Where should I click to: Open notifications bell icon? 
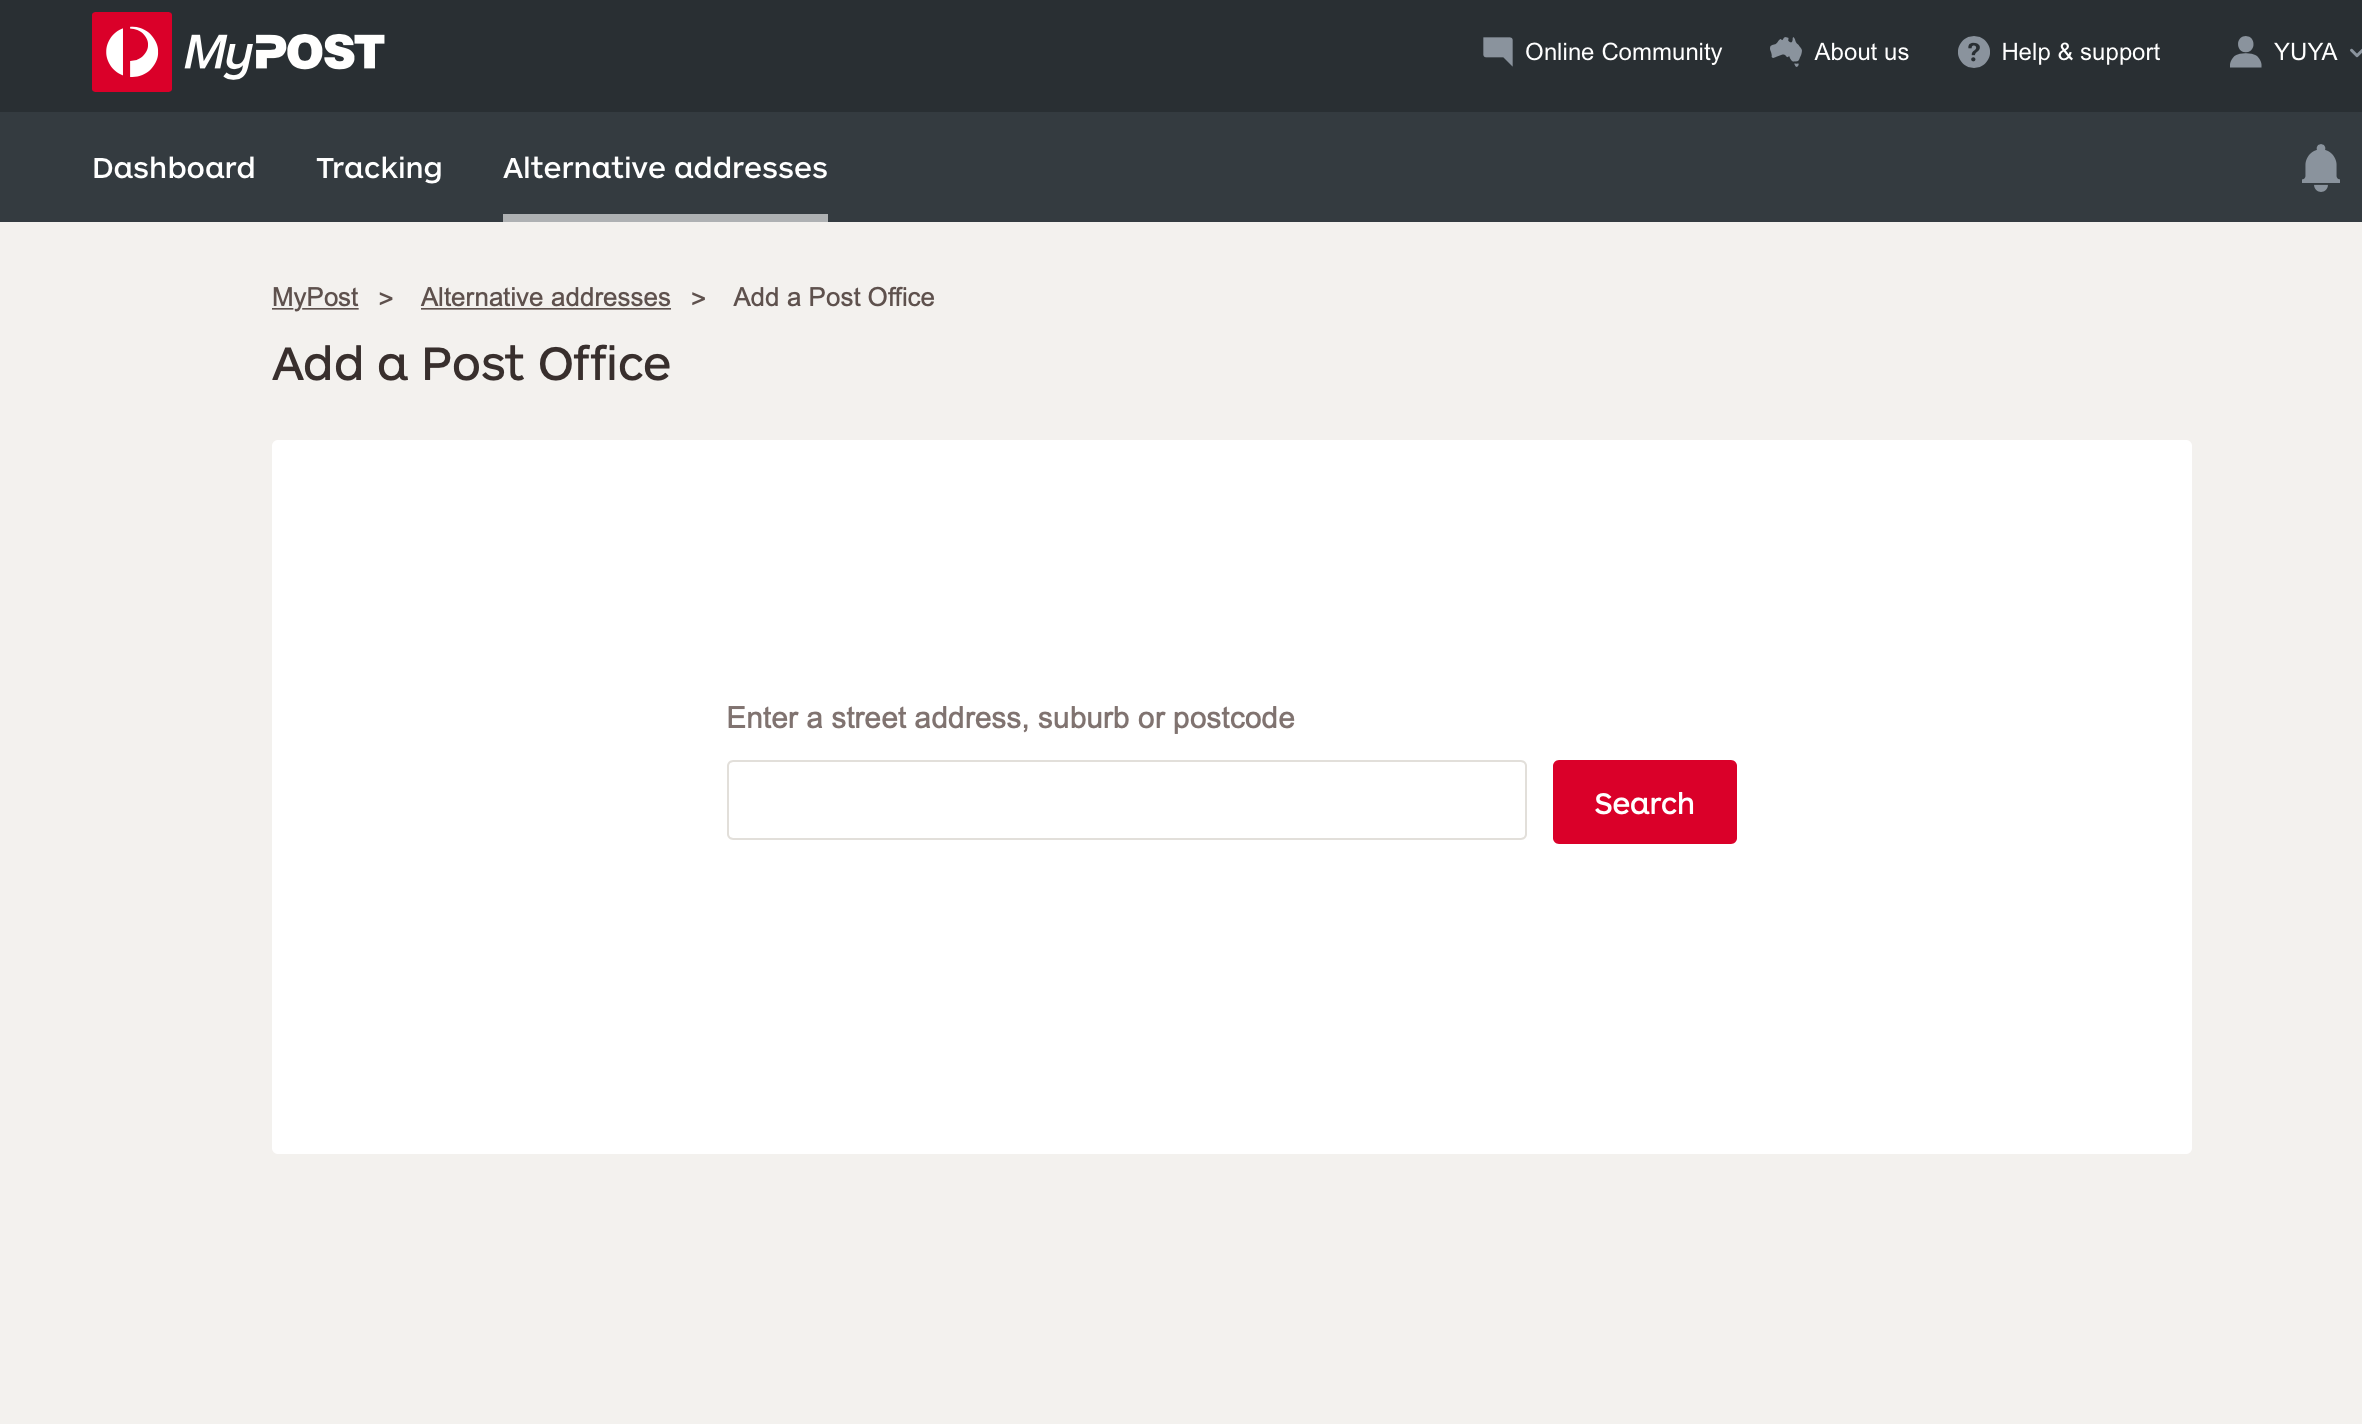click(x=2320, y=168)
